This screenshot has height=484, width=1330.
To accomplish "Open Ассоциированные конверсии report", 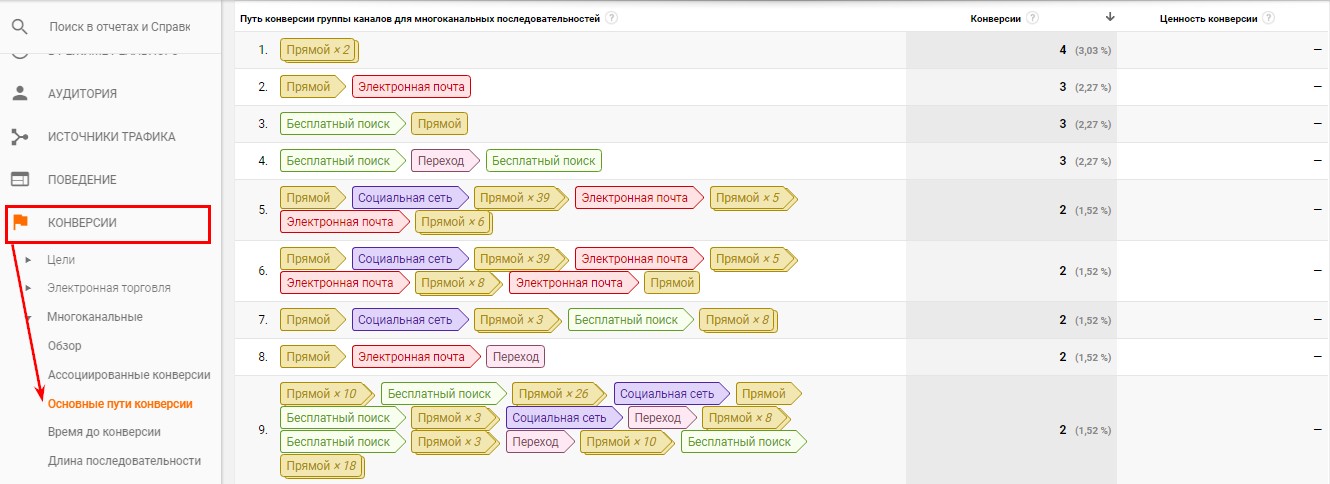I will click(x=129, y=375).
